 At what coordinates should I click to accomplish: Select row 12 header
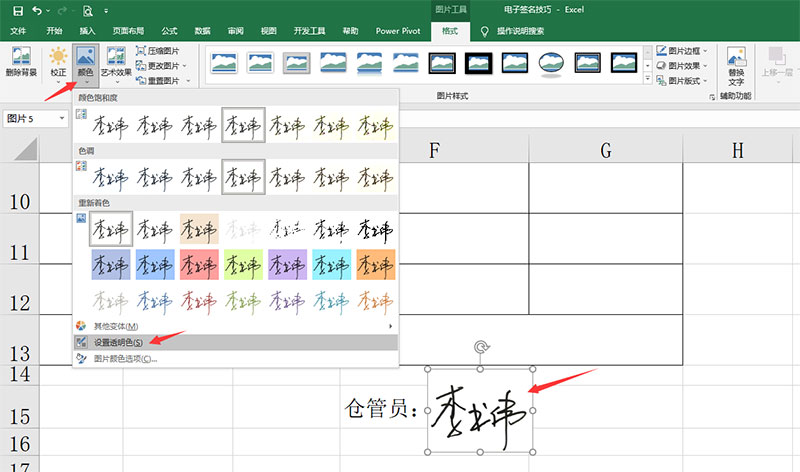[x=19, y=291]
